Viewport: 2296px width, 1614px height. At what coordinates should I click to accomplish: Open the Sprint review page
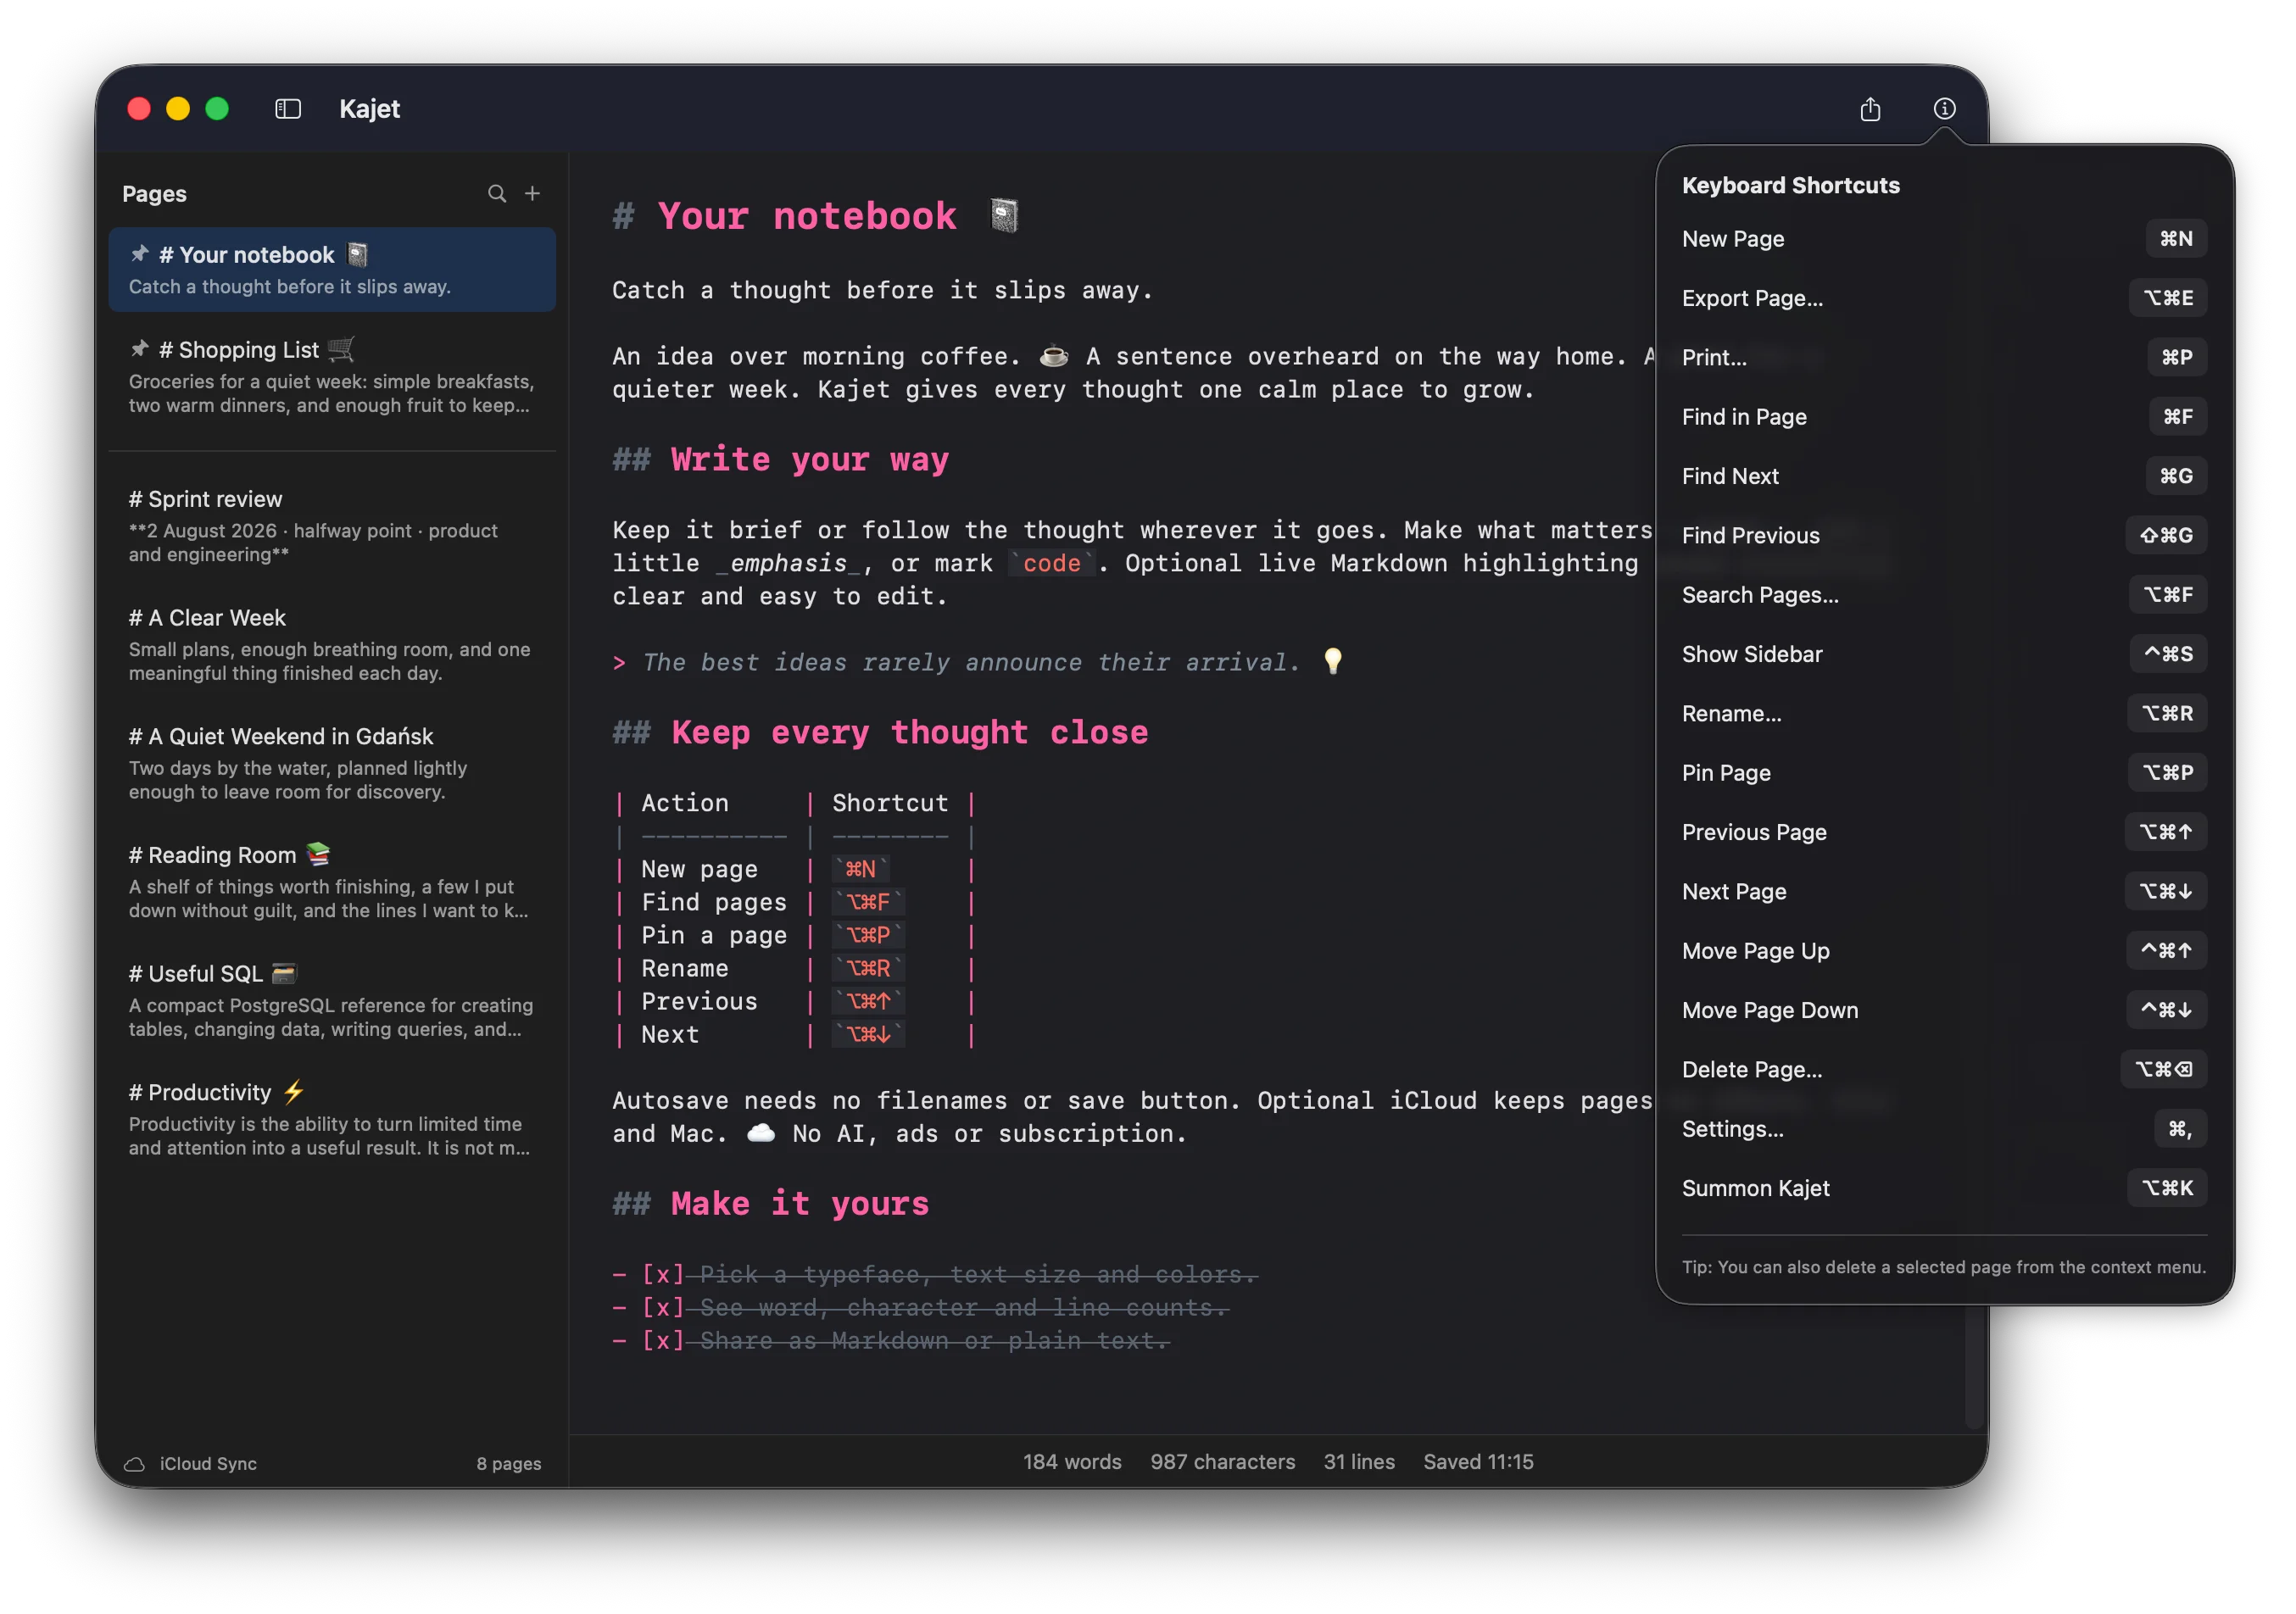click(x=332, y=526)
